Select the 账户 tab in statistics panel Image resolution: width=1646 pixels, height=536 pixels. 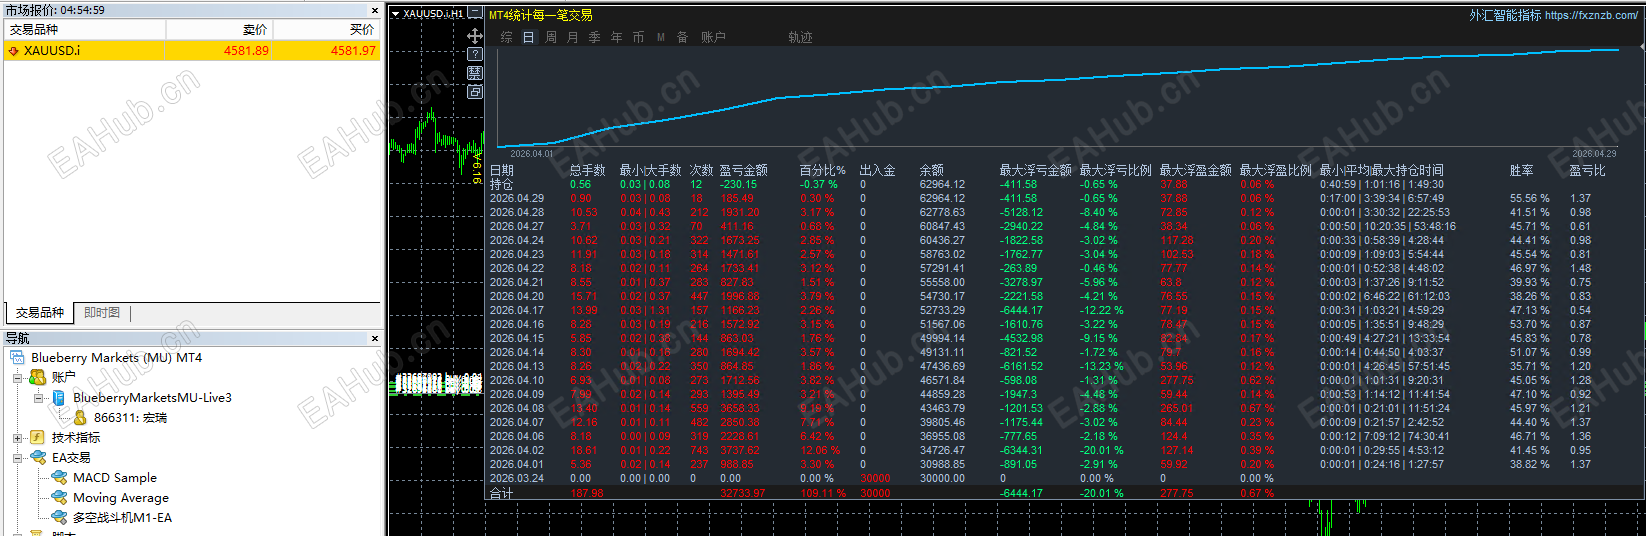point(713,37)
